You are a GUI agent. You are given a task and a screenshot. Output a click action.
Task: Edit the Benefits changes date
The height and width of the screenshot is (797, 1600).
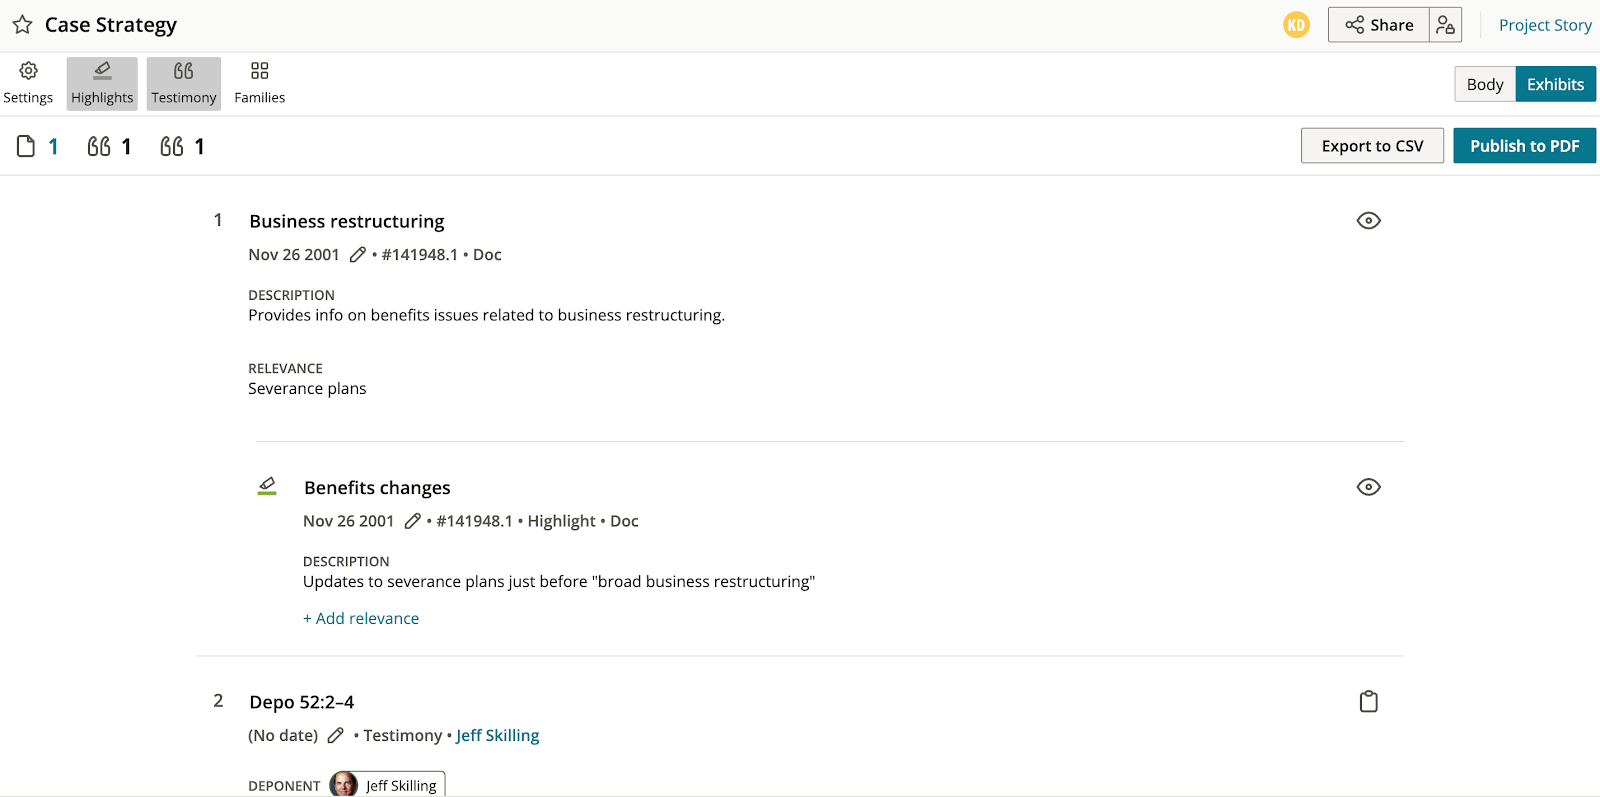click(412, 521)
